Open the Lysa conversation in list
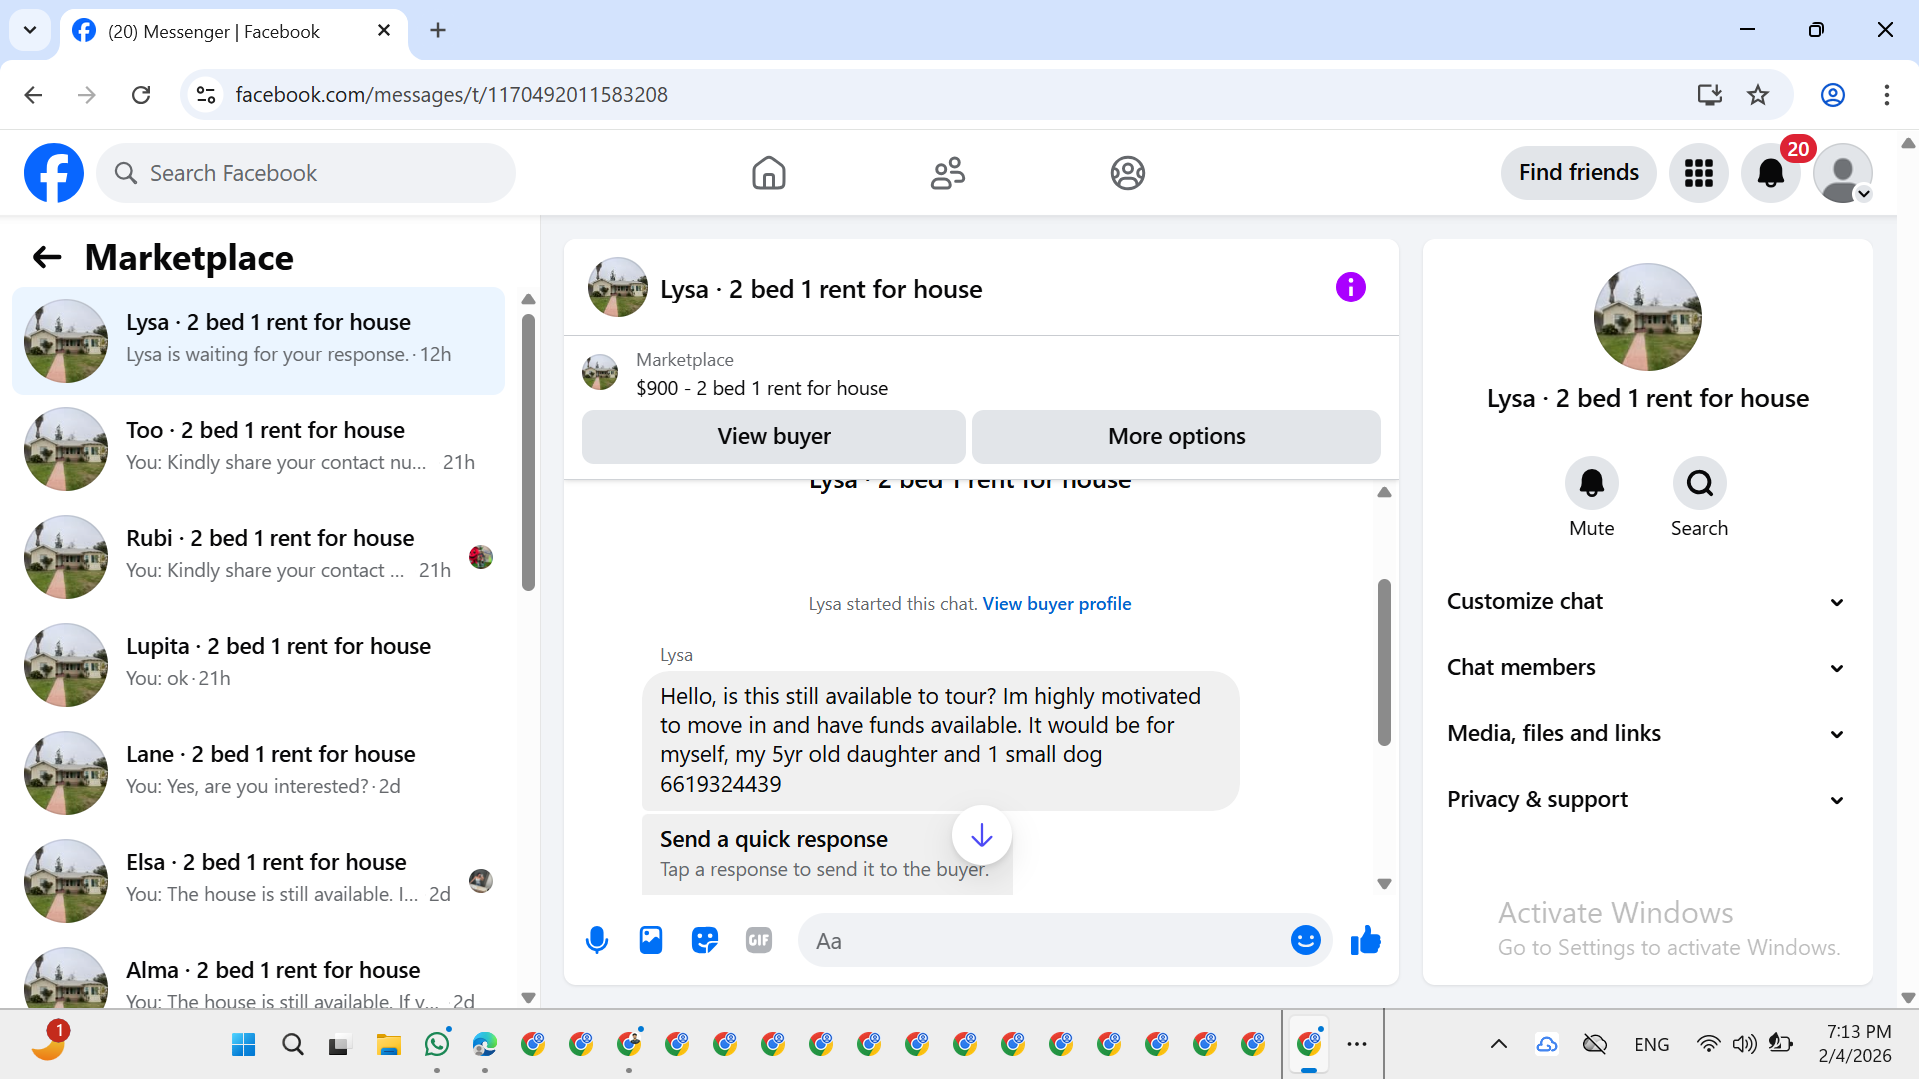The height and width of the screenshot is (1079, 1919). pyautogui.click(x=258, y=341)
